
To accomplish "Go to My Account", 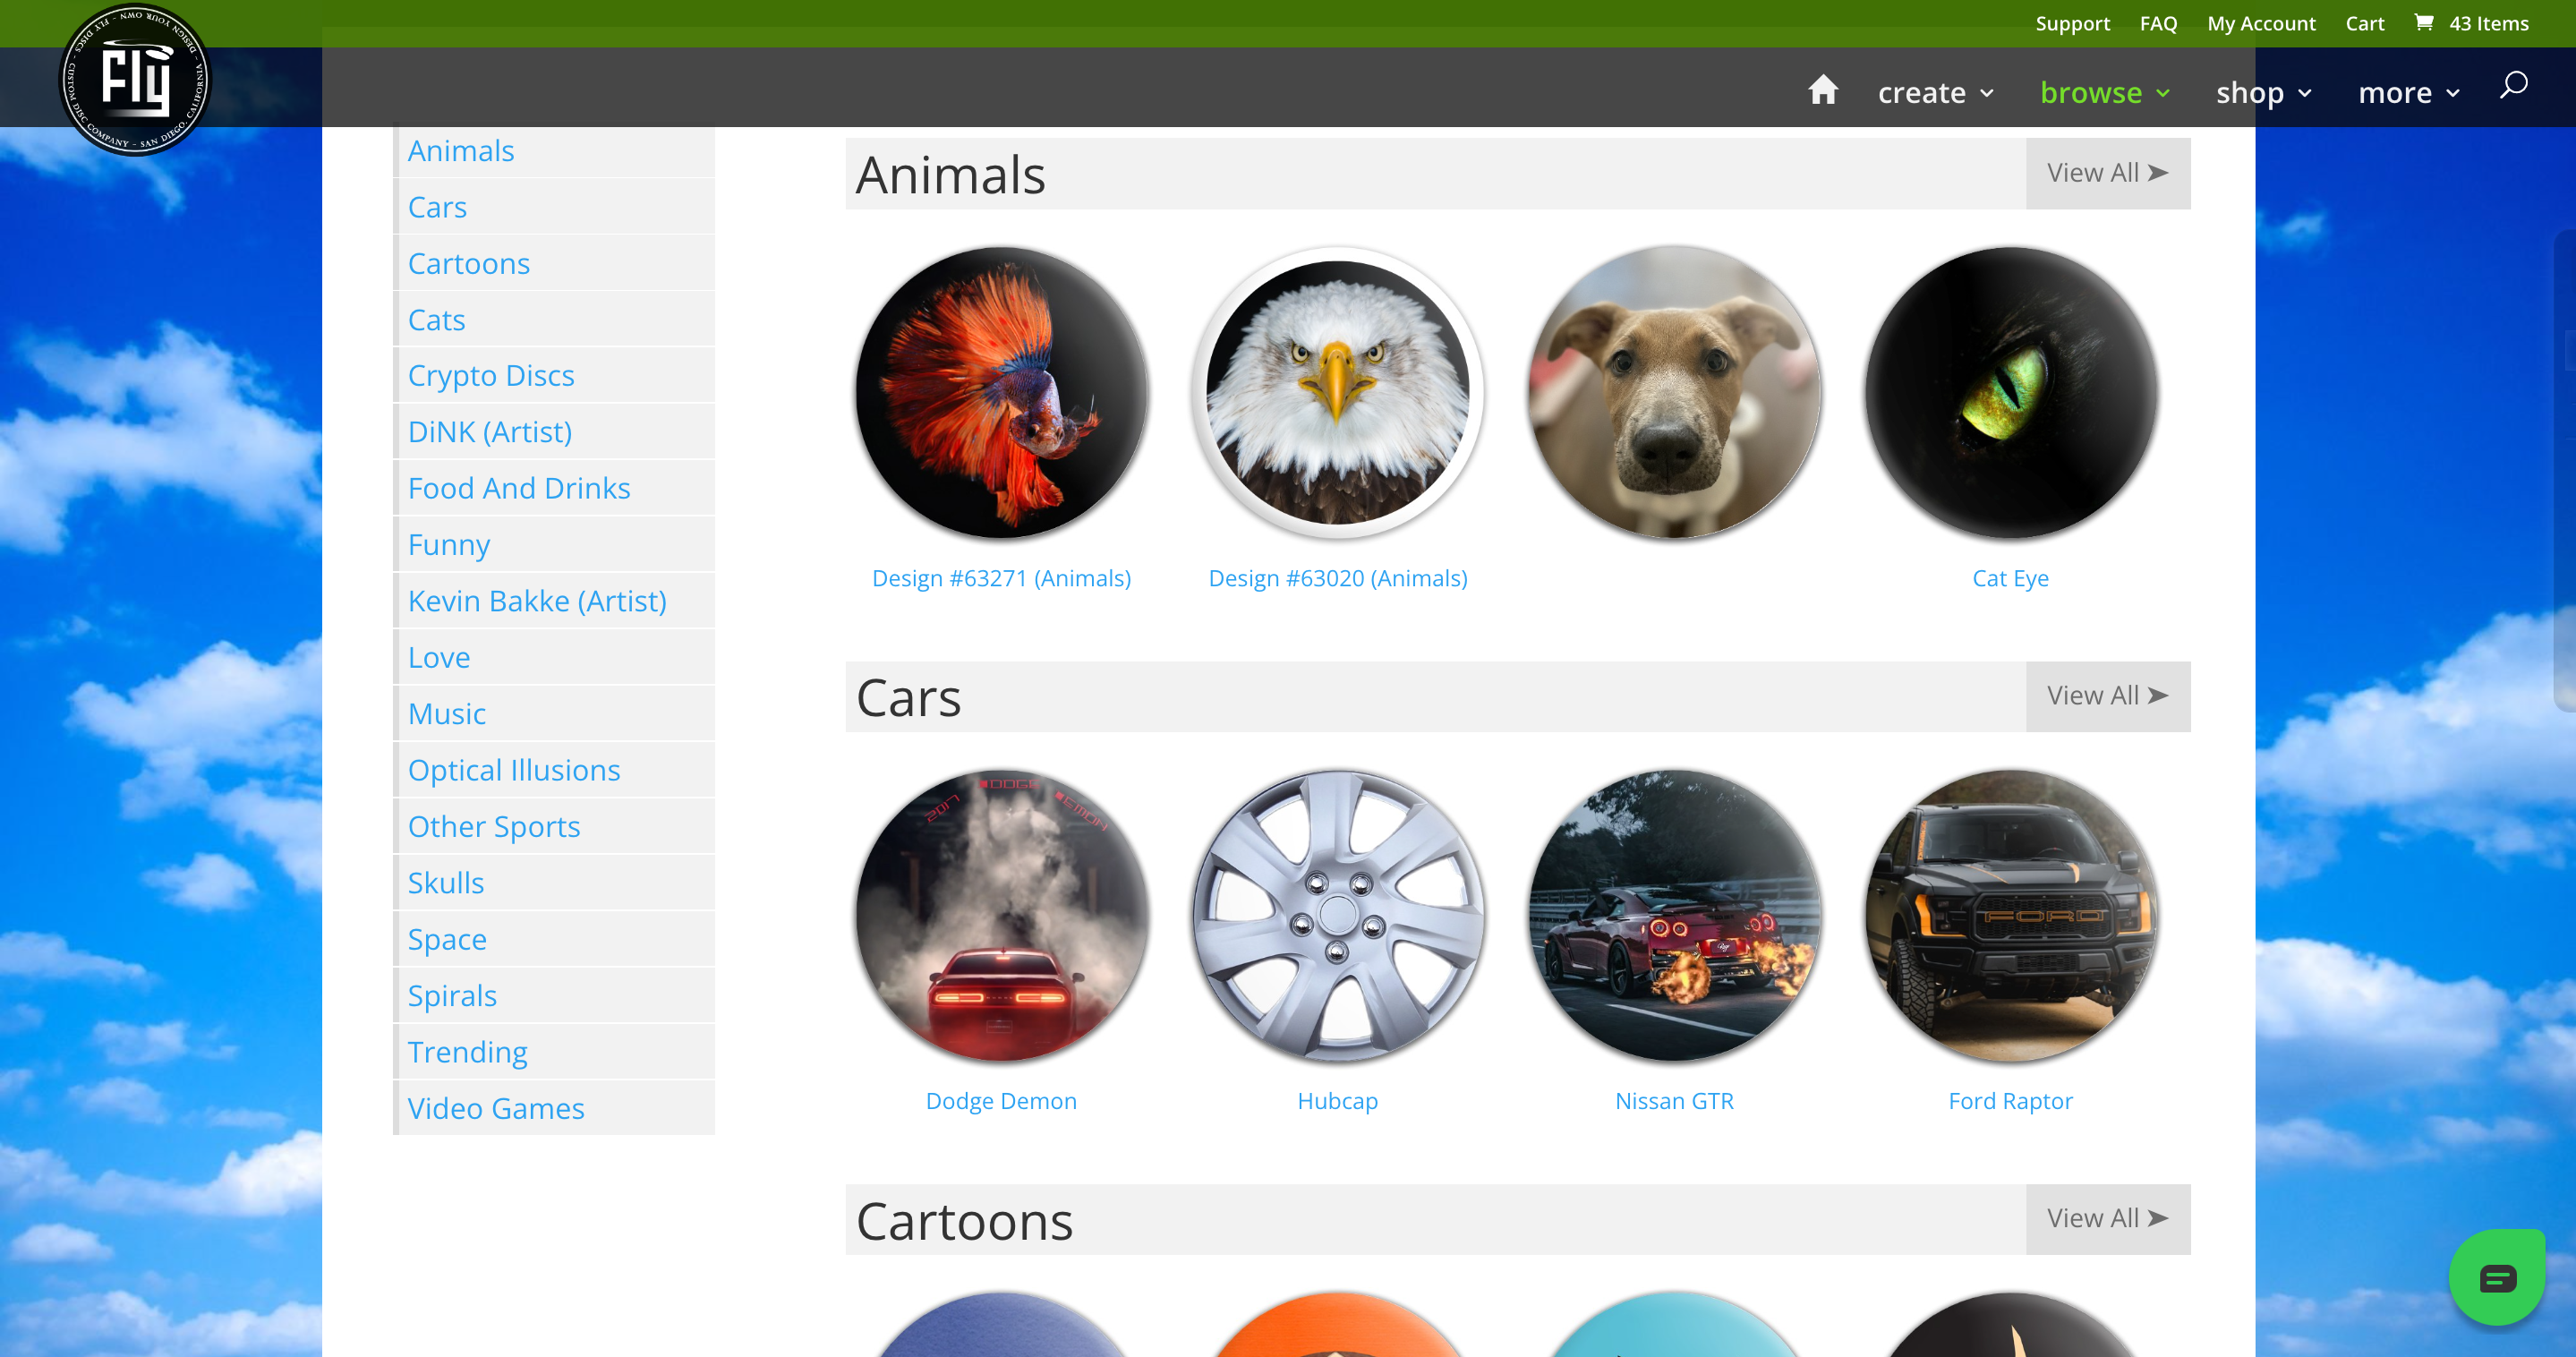I will coord(2261,23).
